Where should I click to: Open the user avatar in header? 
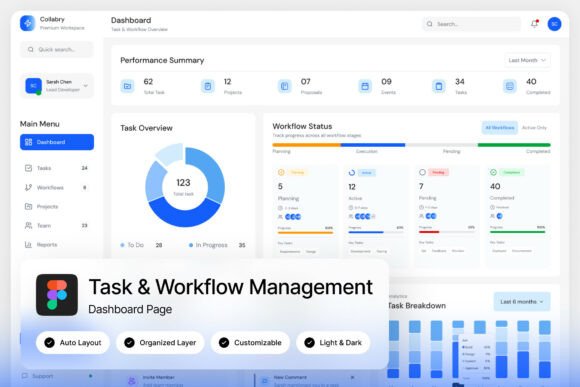pyautogui.click(x=554, y=24)
